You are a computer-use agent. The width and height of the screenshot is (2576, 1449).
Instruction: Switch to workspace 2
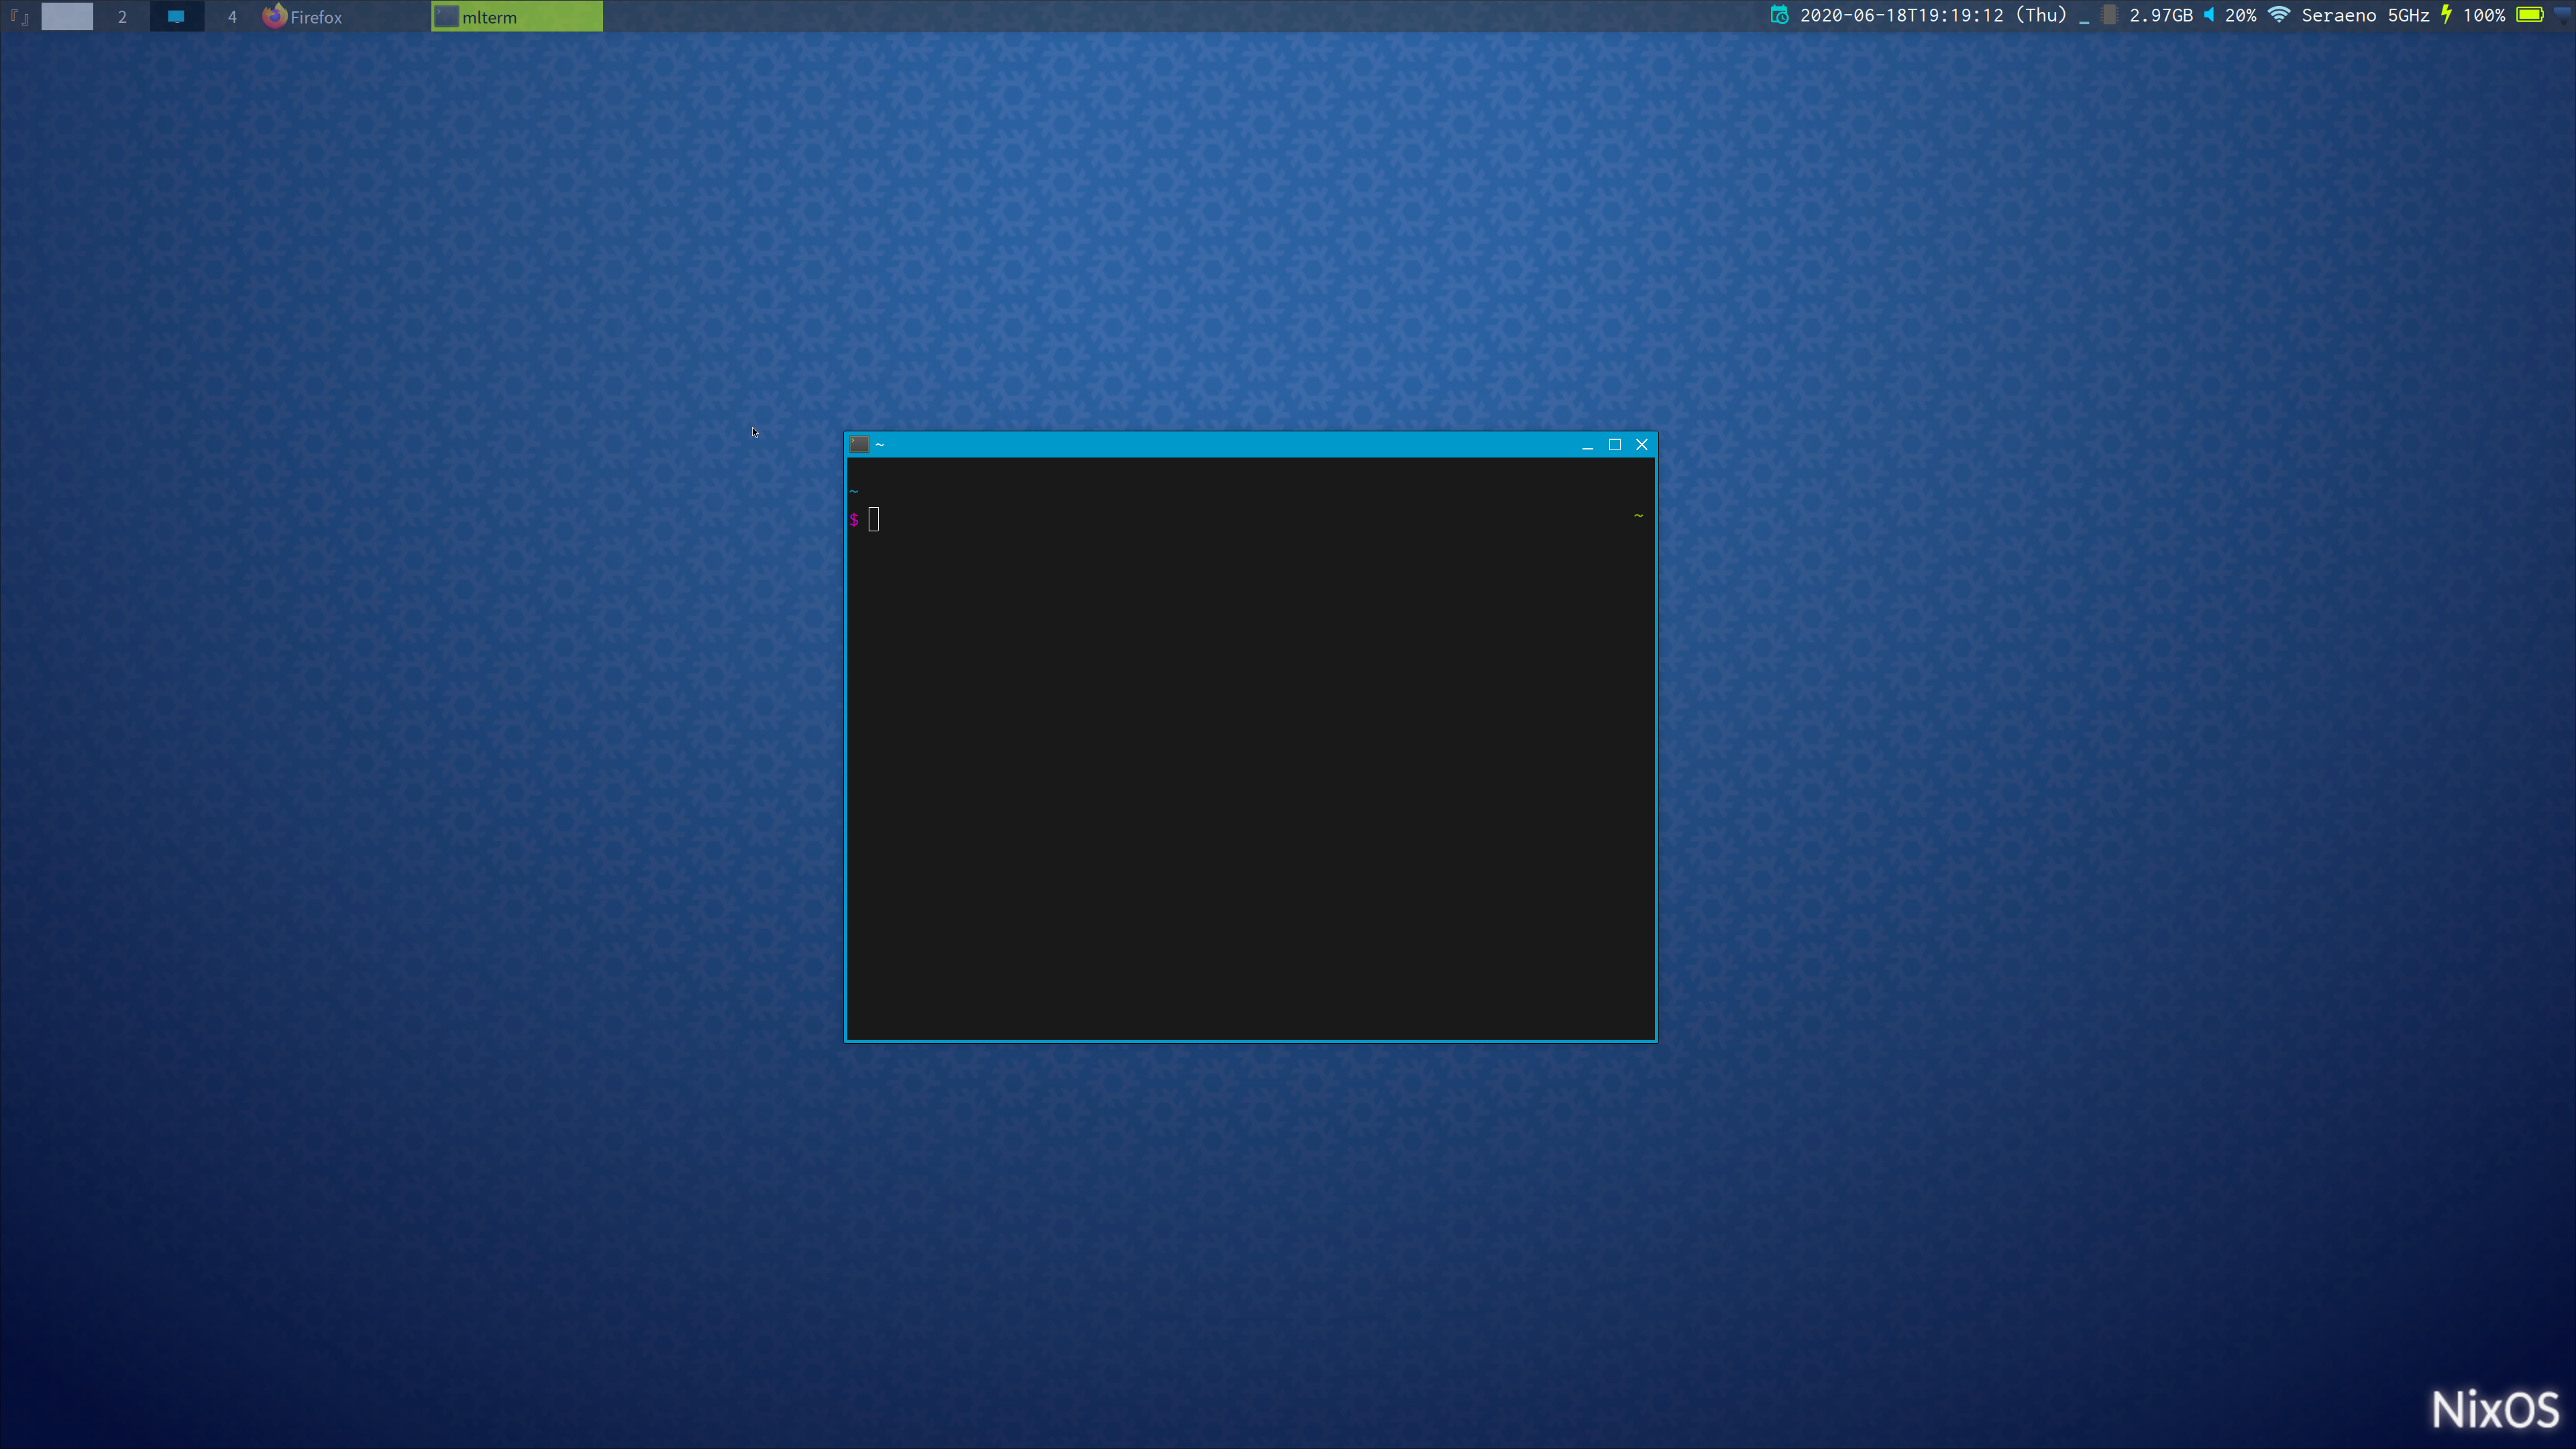tap(122, 17)
